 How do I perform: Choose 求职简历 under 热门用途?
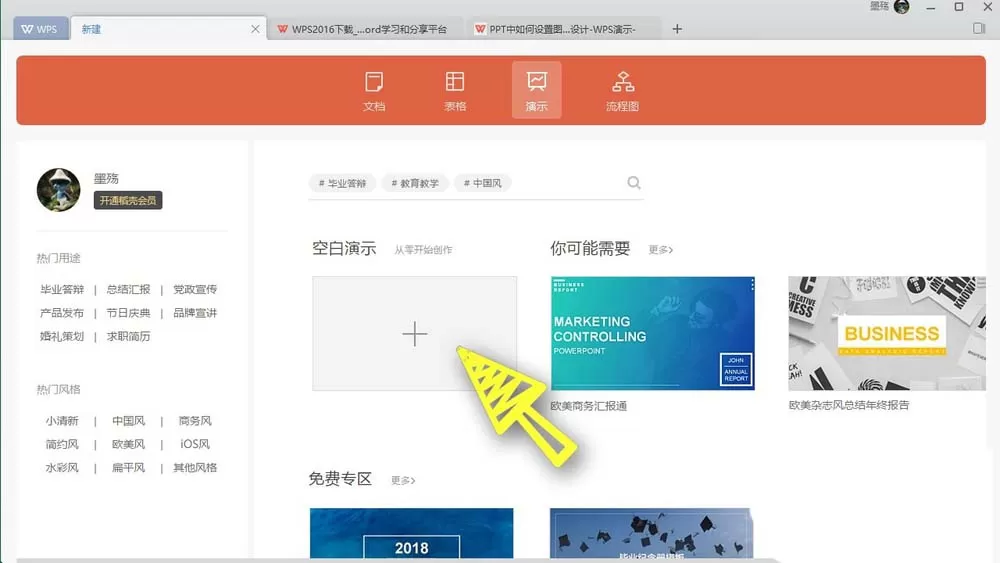[128, 337]
